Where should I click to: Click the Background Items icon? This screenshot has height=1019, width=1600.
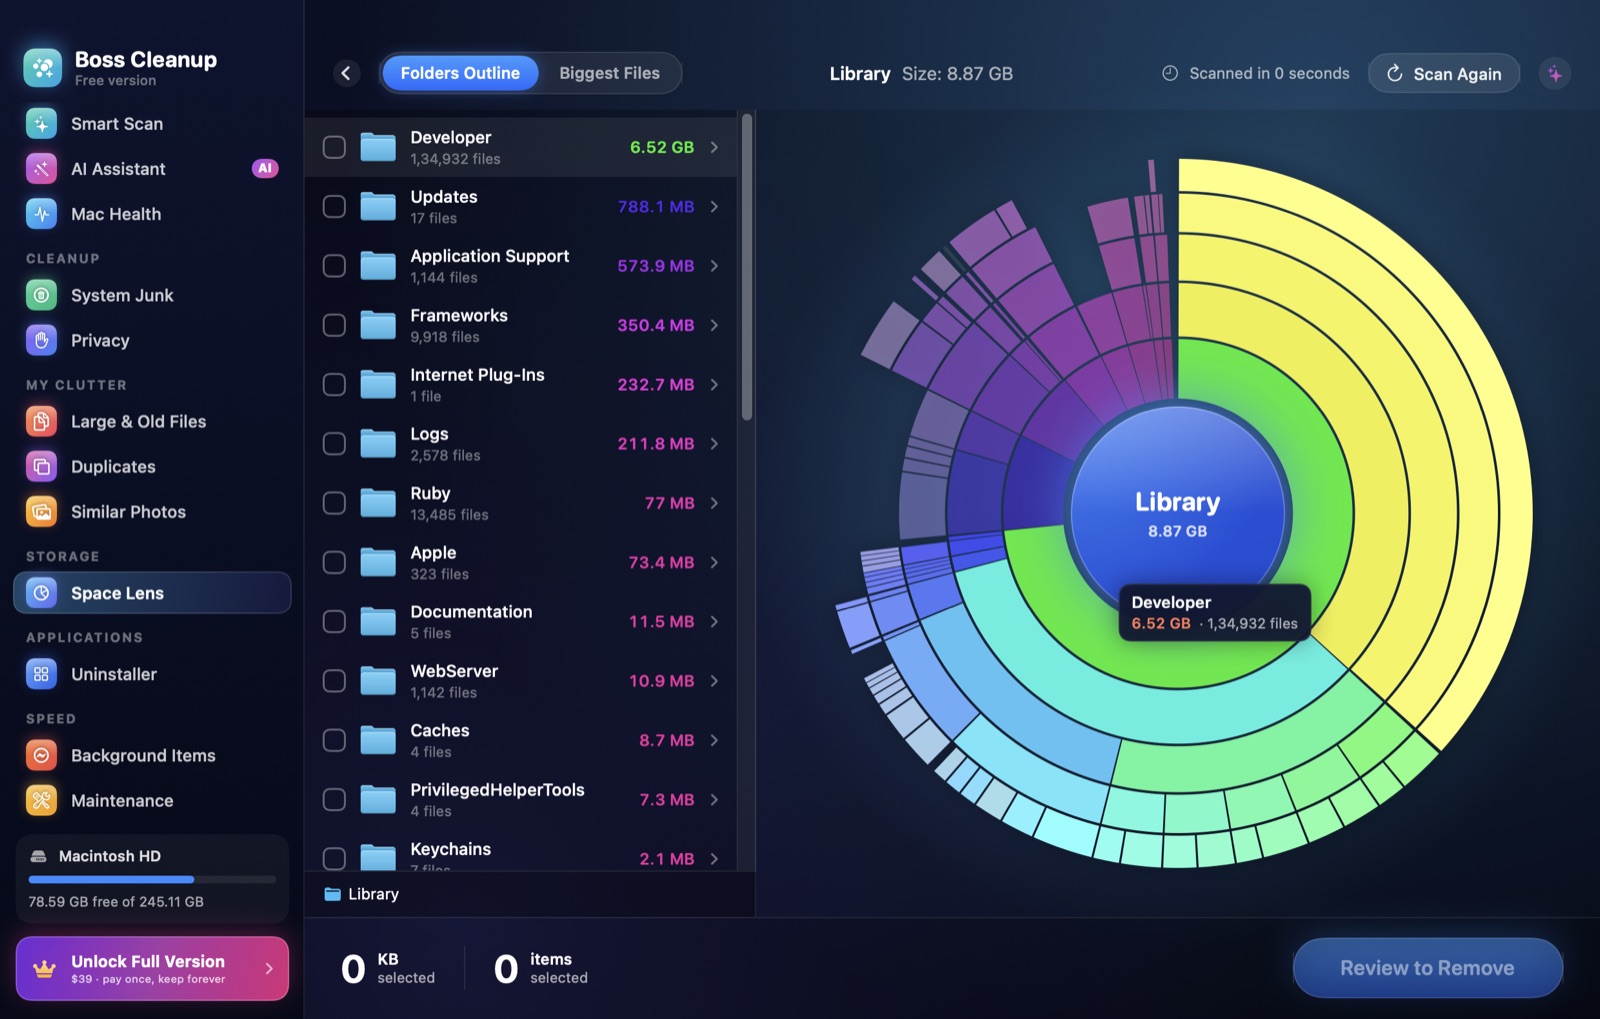tap(41, 756)
